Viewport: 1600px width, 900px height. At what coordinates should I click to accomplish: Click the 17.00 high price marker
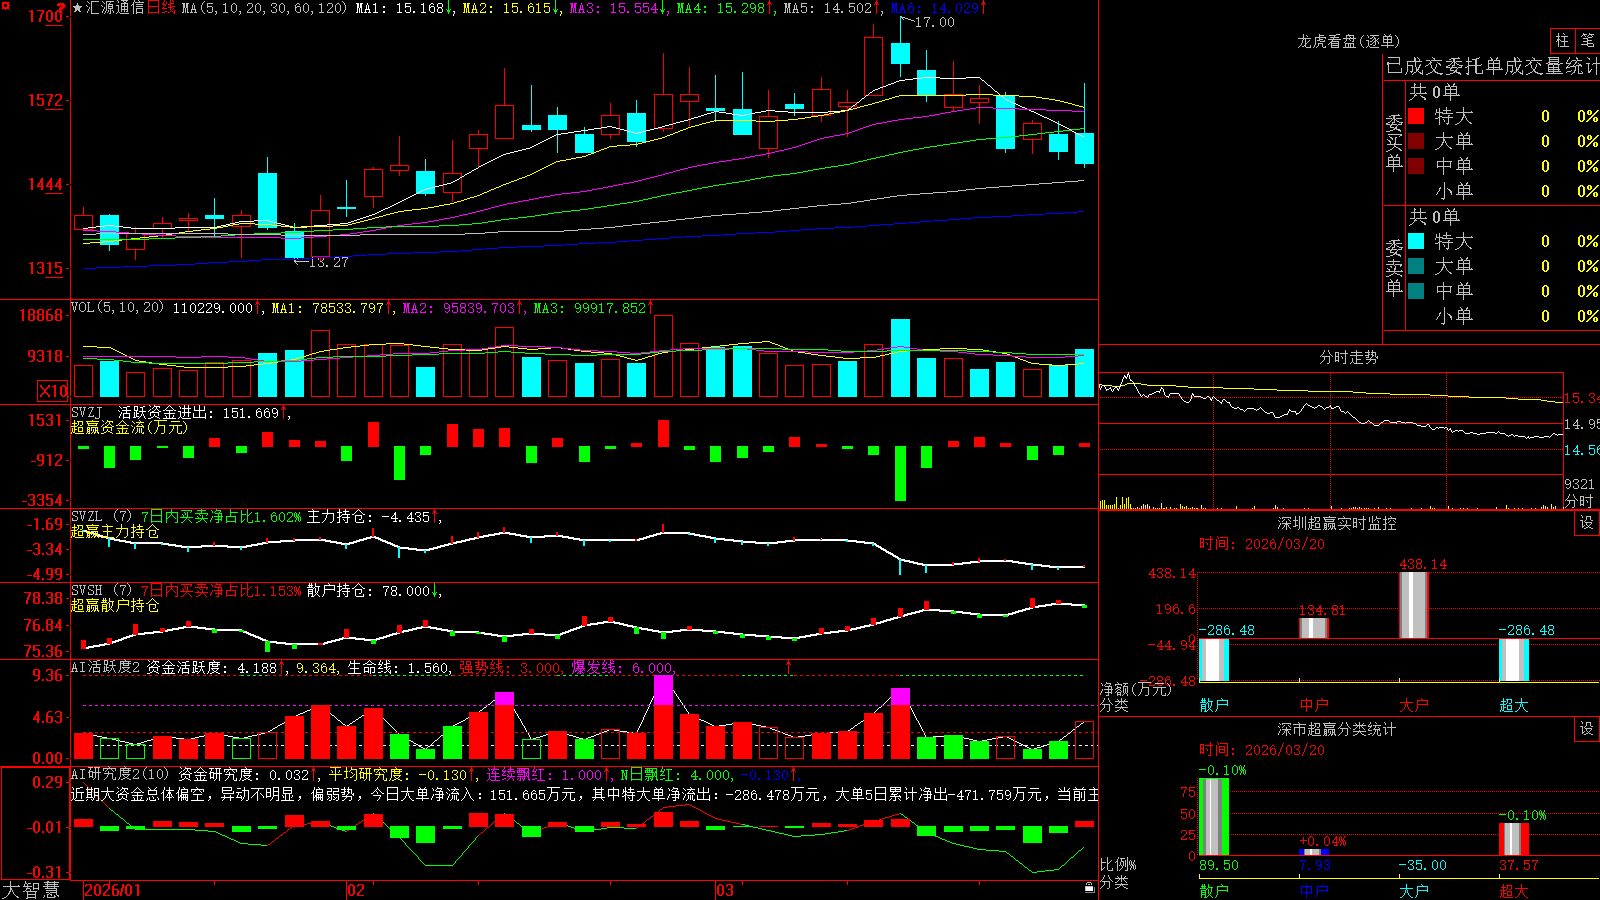(935, 22)
